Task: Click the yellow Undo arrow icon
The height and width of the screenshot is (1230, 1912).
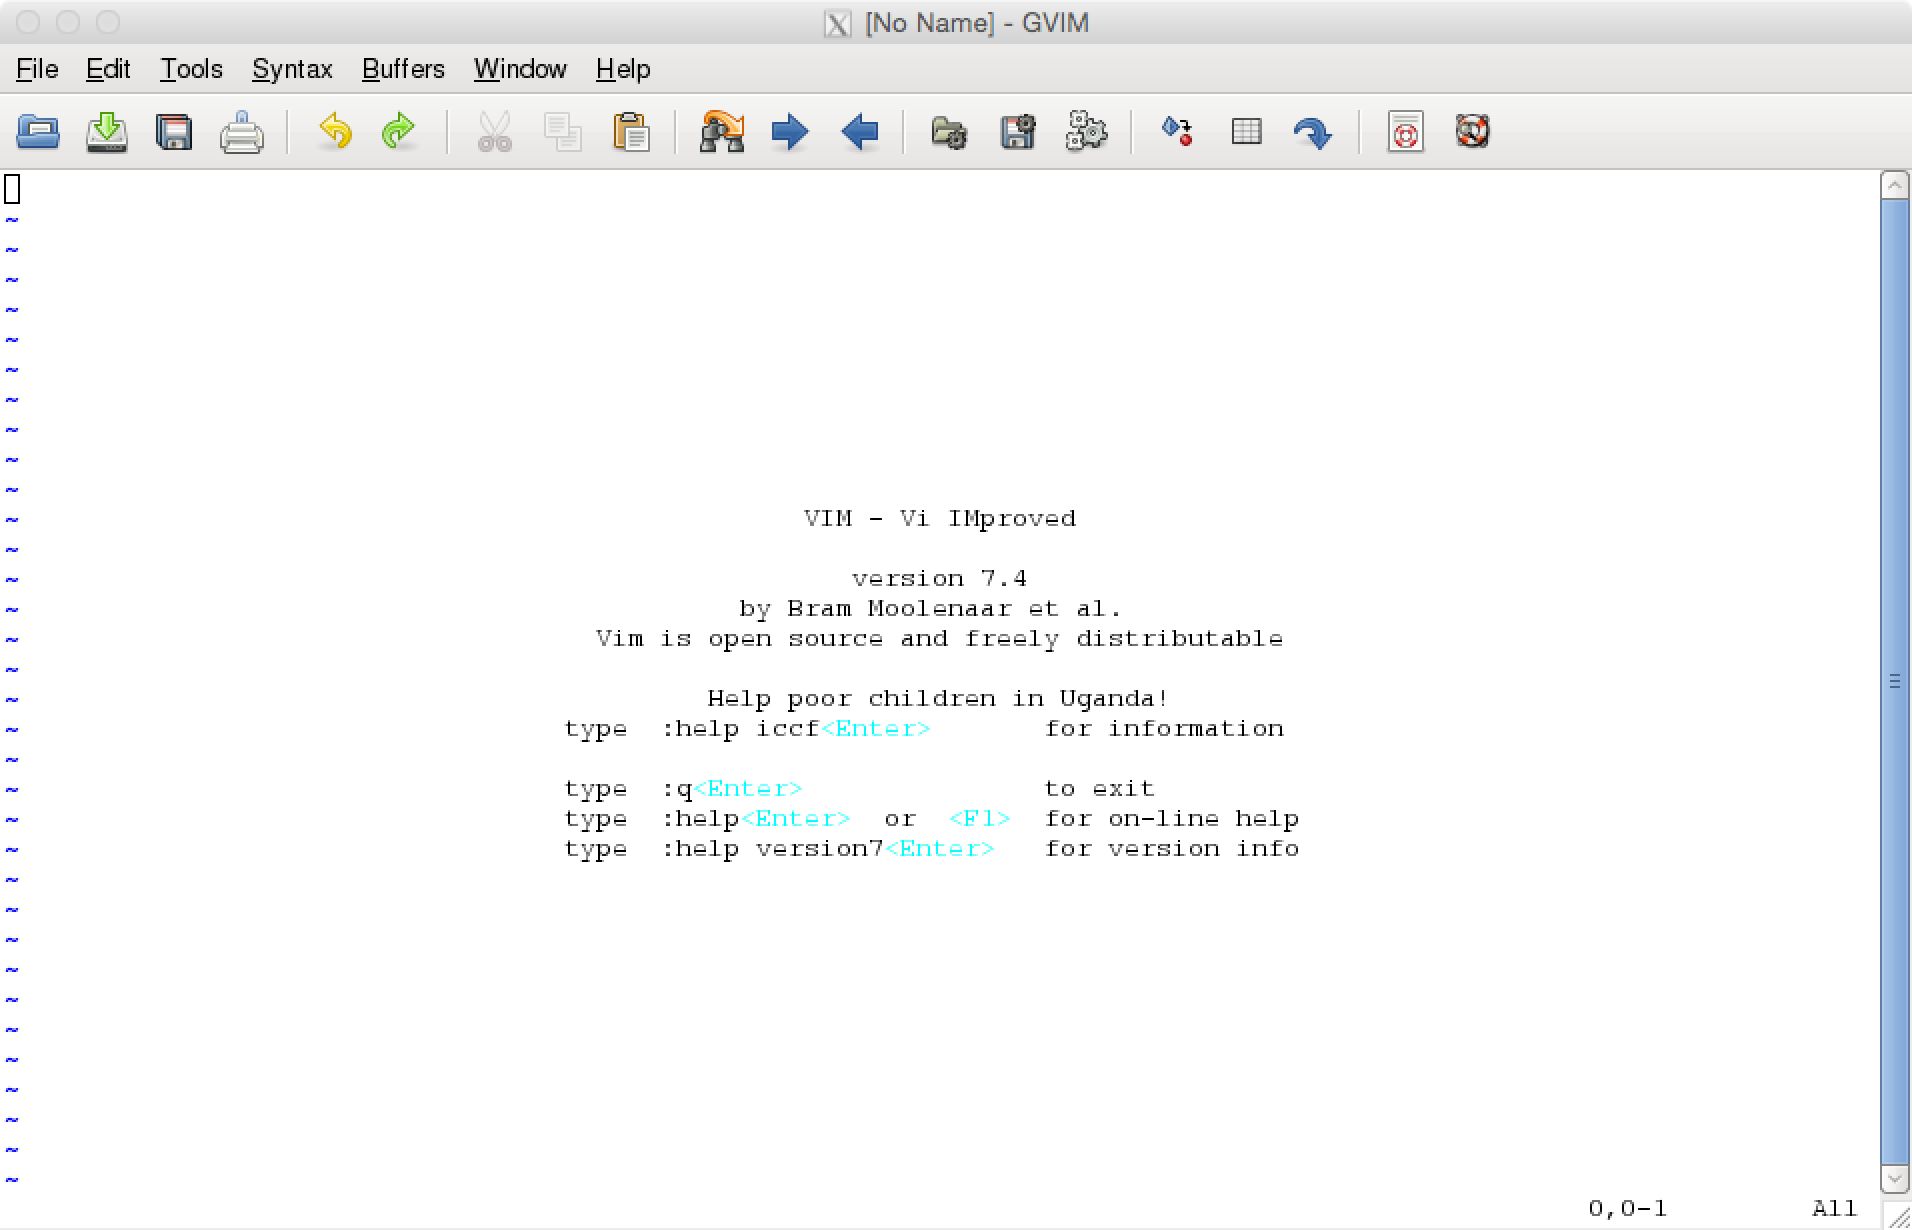Action: pos(335,131)
